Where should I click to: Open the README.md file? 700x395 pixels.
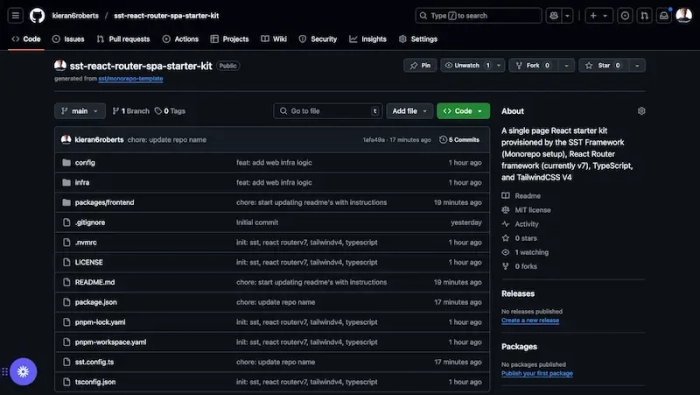click(95, 283)
